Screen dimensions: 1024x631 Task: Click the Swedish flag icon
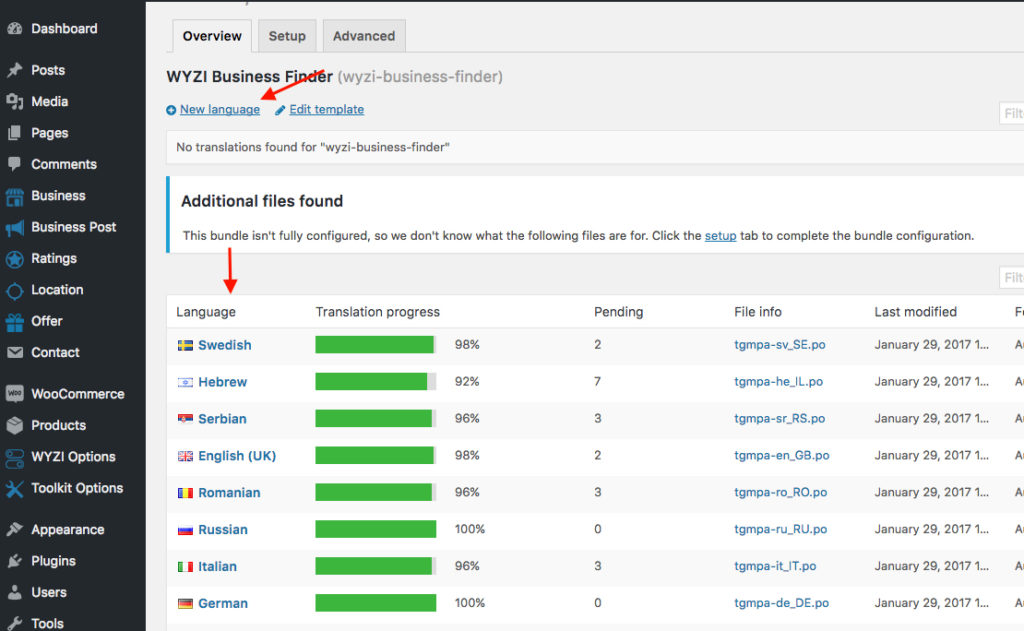[185, 345]
